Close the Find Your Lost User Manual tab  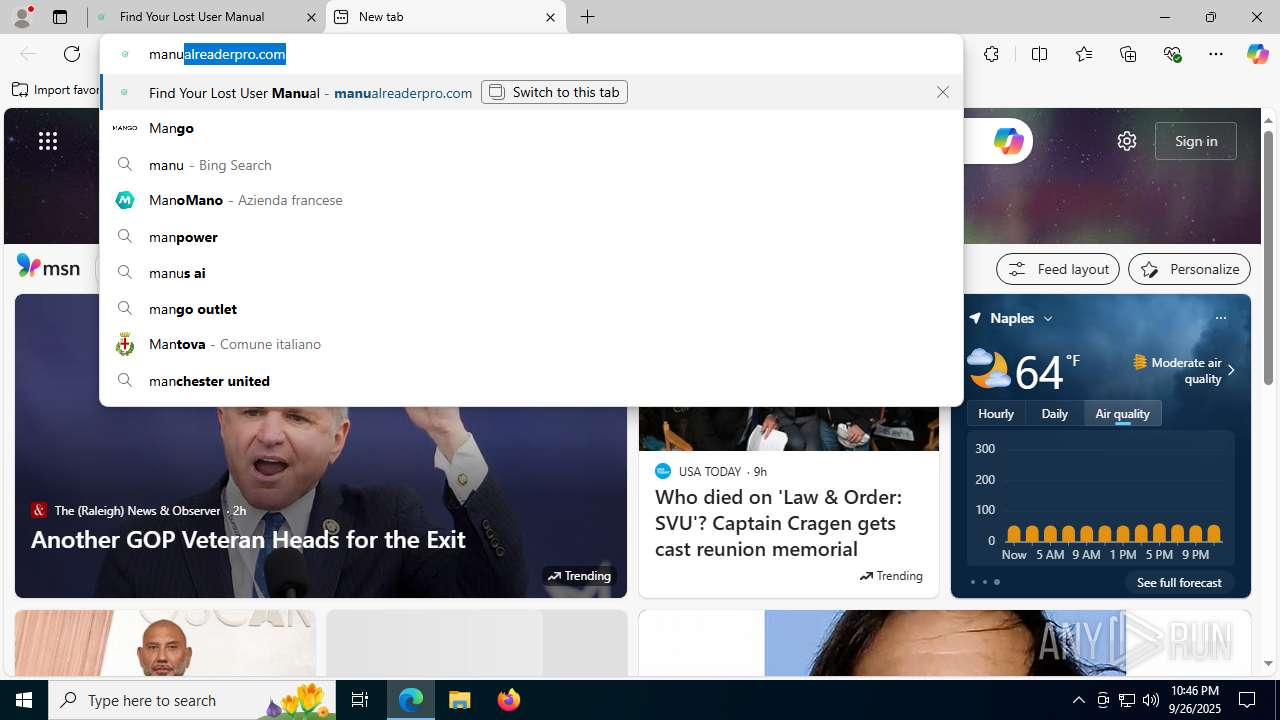point(310,17)
